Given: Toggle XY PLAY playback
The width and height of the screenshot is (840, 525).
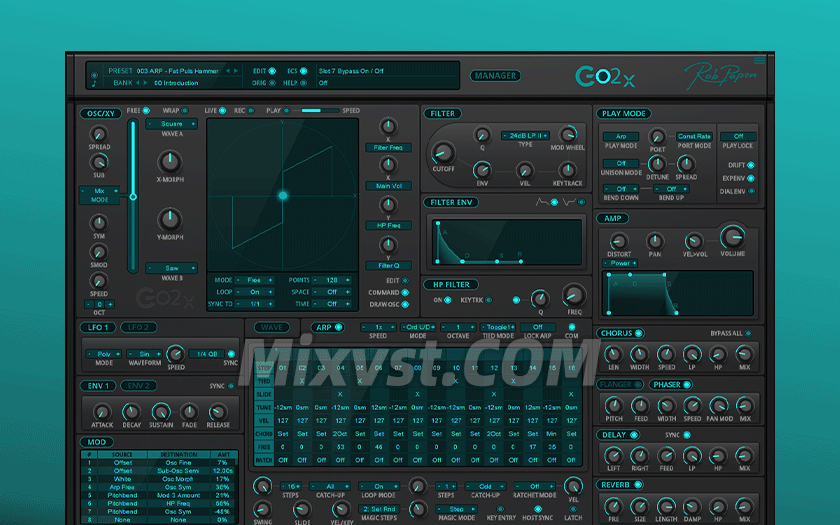Looking at the screenshot, I should pos(287,110).
